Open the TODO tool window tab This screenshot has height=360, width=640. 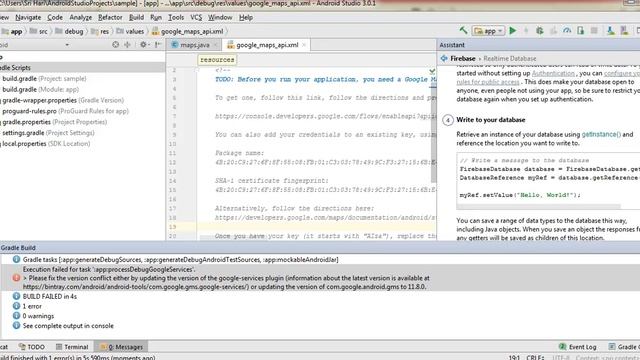(32, 347)
